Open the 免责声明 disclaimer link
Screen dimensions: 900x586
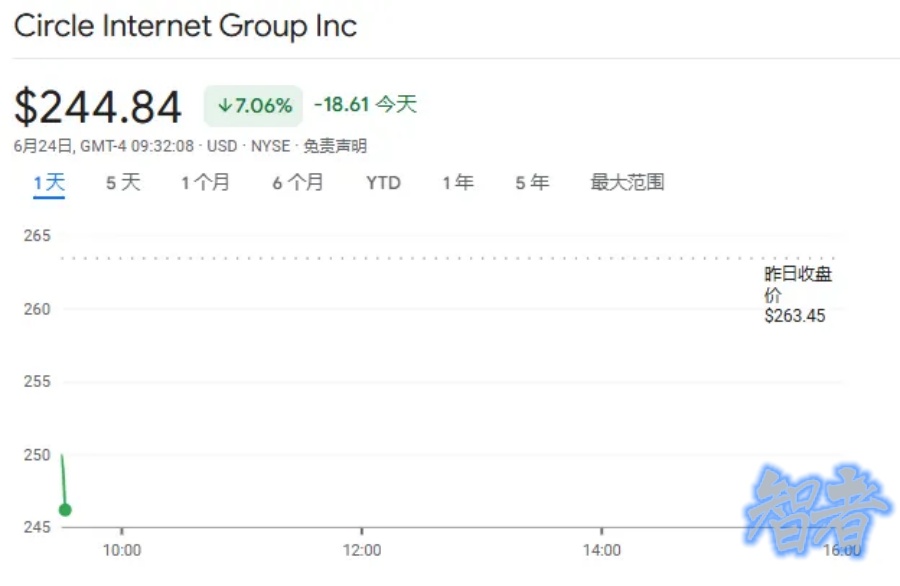[335, 146]
